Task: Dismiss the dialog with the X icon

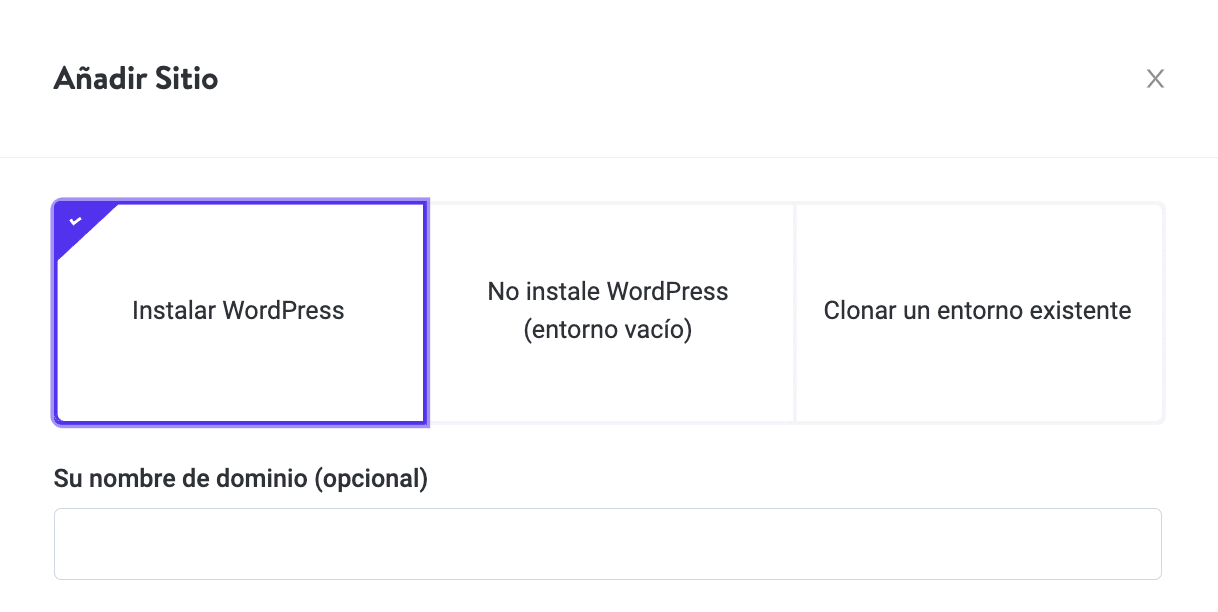Action: point(1155,79)
